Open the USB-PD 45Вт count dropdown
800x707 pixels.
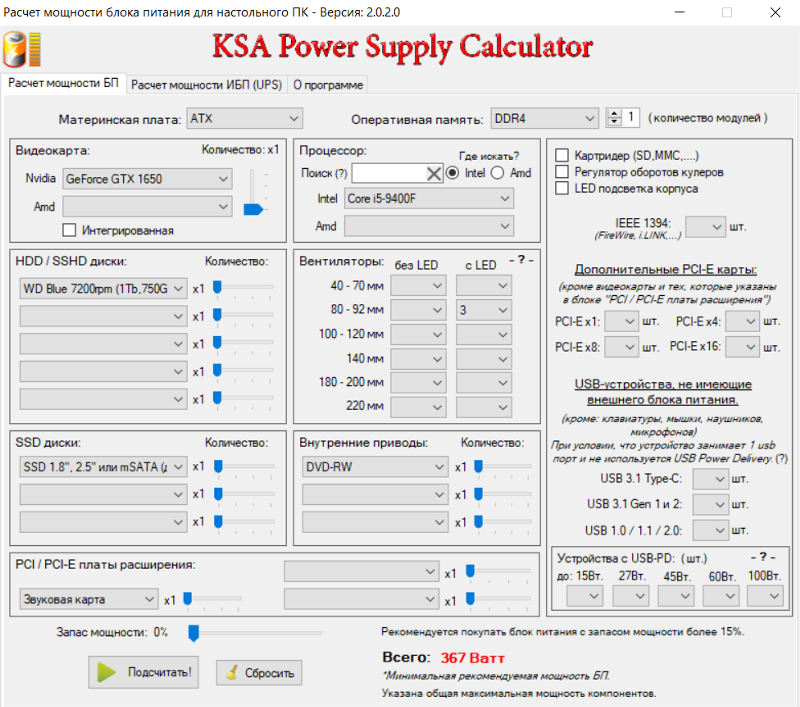click(676, 596)
